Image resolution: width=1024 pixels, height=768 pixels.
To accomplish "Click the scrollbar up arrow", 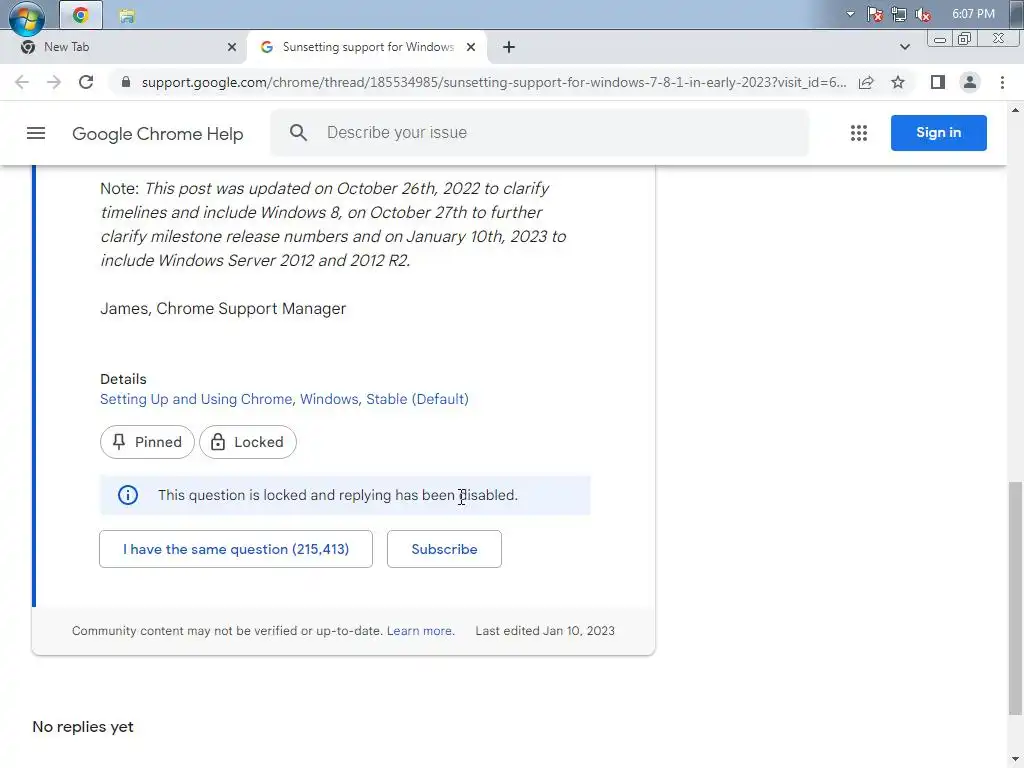I will pos(1015,110).
